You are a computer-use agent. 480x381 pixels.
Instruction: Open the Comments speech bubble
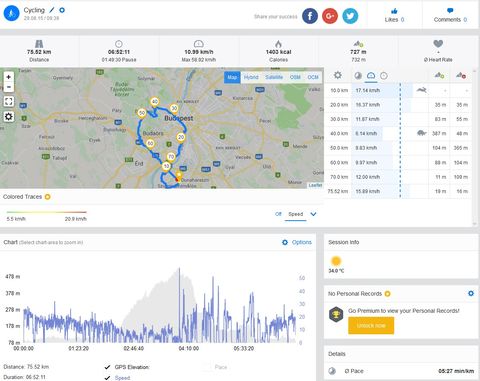coord(450,11)
